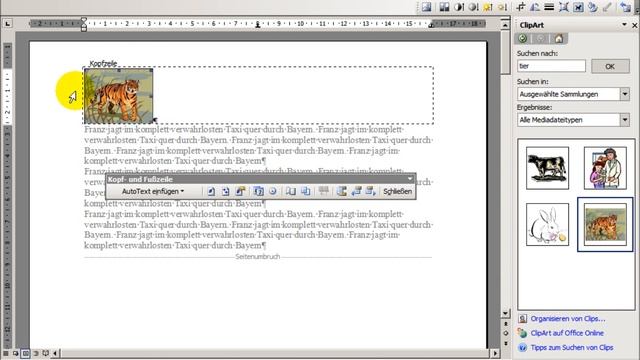Screen dimensions: 640x360
Task: Open Suchen in dropdown arrow
Action: tap(625, 94)
